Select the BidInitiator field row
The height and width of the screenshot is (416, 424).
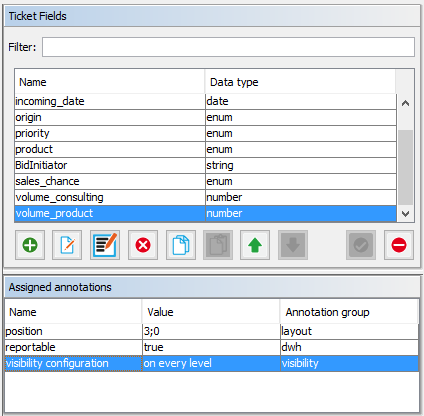pyautogui.click(x=206, y=165)
